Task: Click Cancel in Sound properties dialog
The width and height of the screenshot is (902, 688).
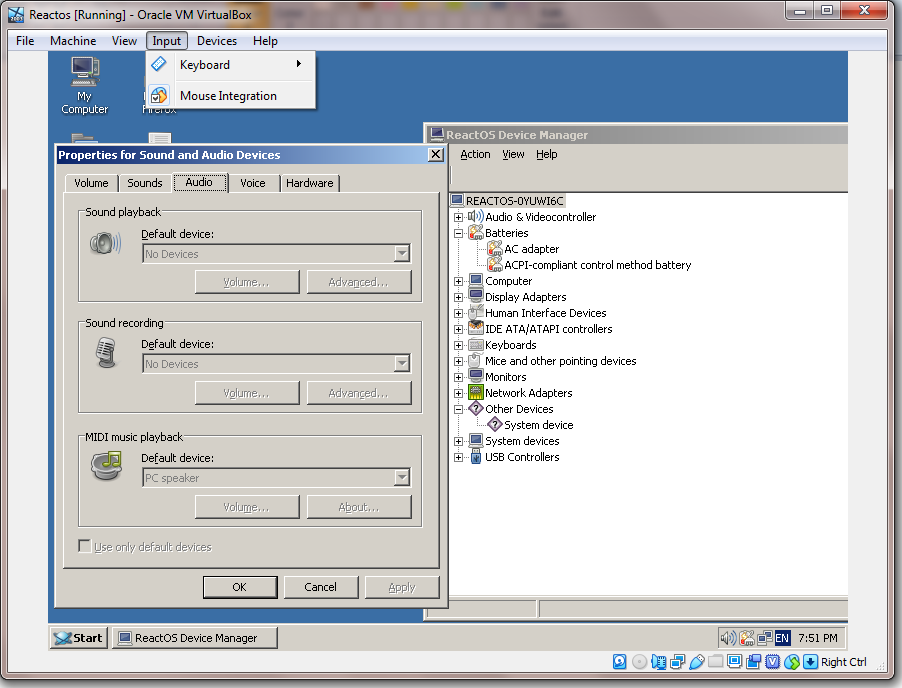Action: (x=320, y=587)
